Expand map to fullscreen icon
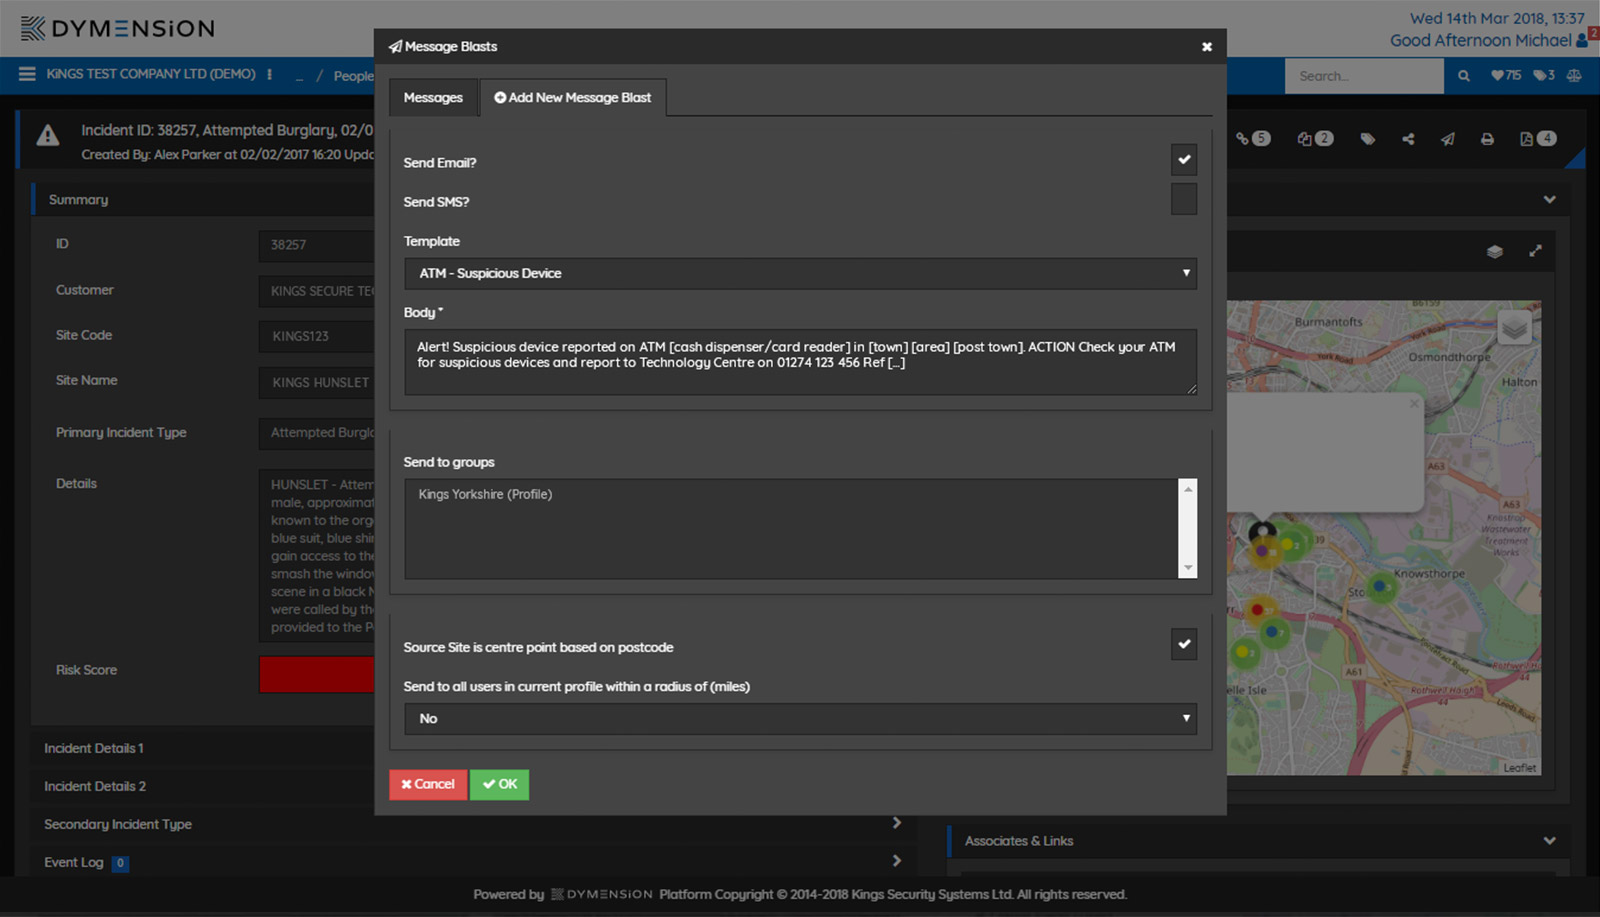 [1535, 251]
